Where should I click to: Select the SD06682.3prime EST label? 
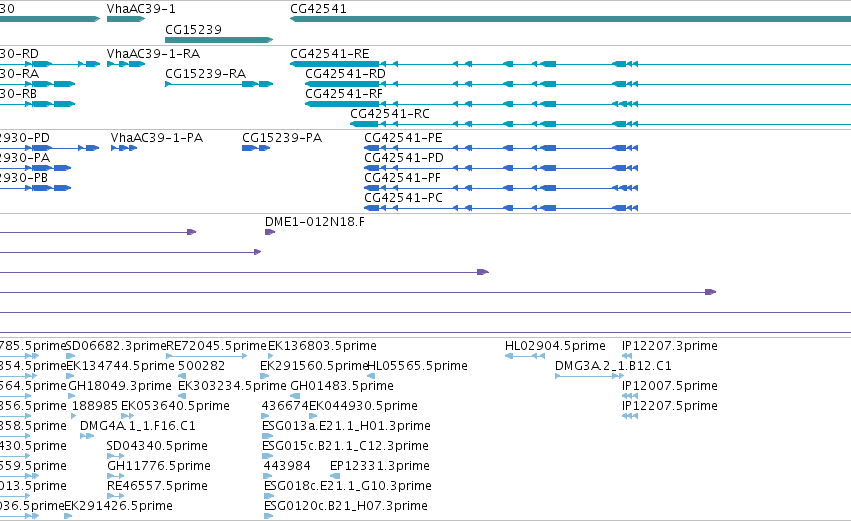116,346
